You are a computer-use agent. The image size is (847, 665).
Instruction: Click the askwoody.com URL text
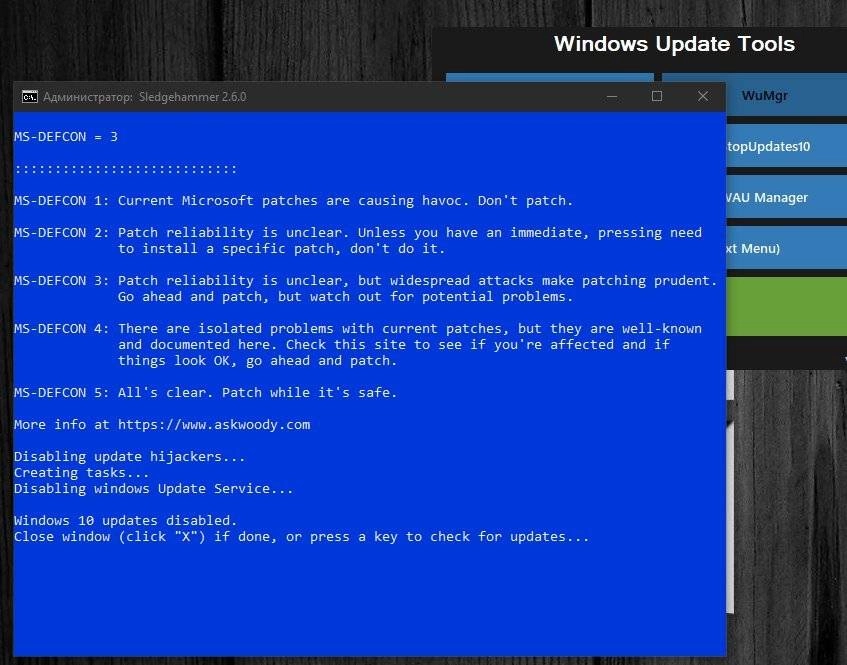click(214, 425)
